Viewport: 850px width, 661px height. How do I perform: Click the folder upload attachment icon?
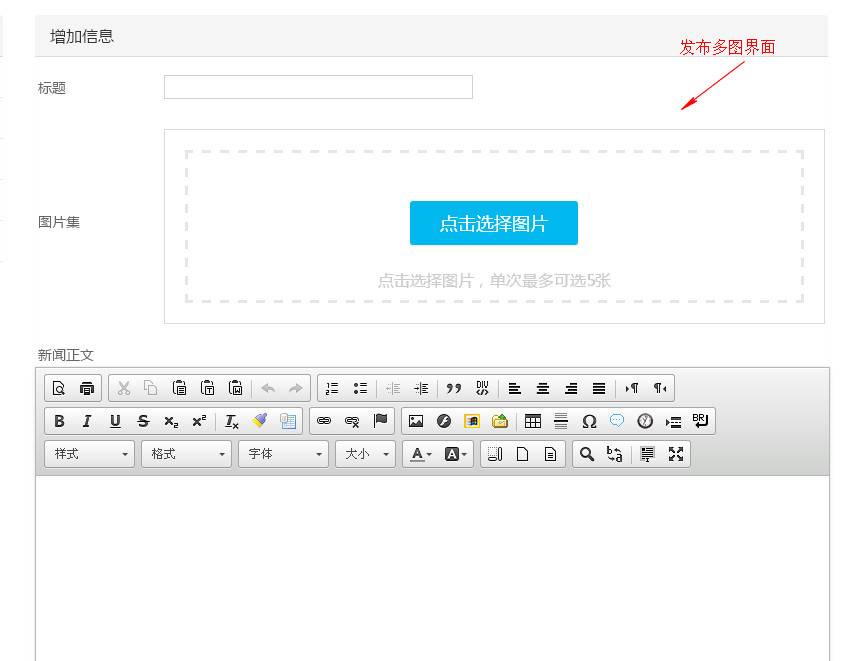point(500,421)
